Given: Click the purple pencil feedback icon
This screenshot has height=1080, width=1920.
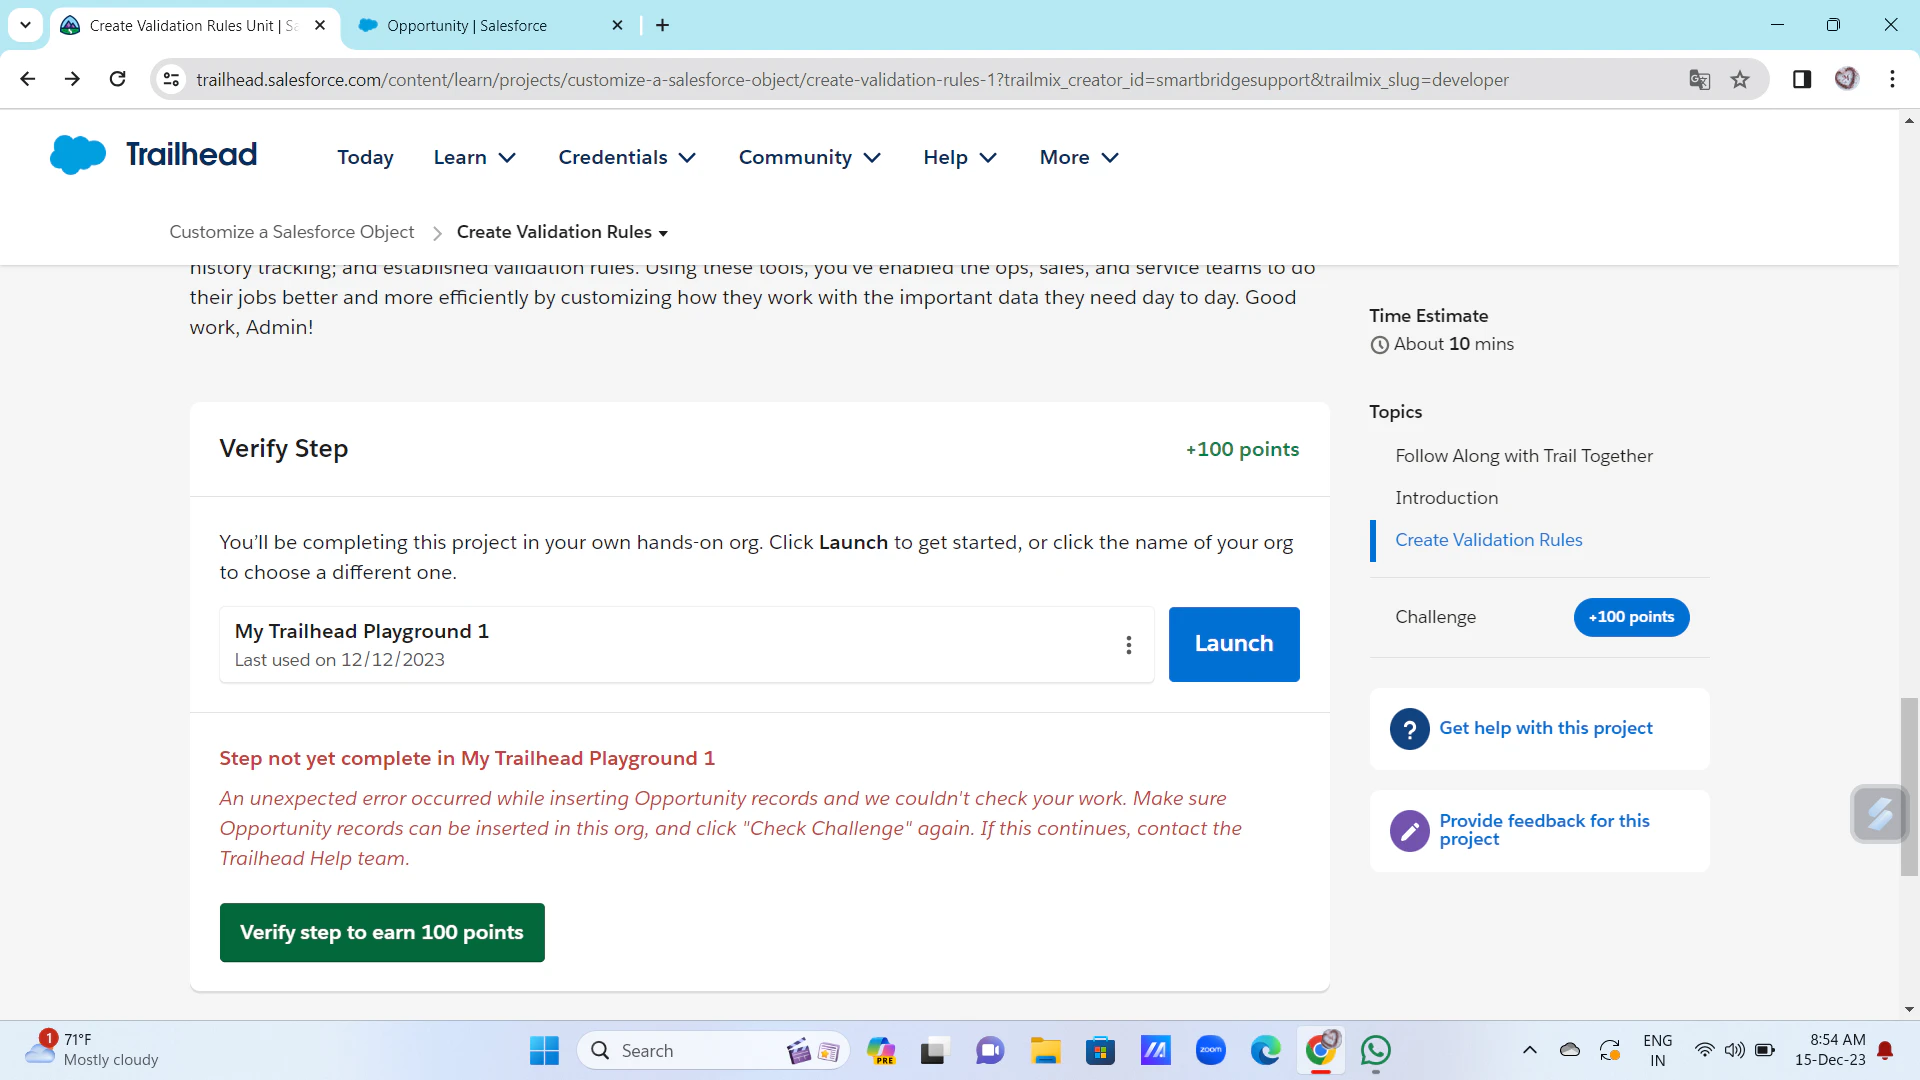Looking at the screenshot, I should (x=1409, y=831).
